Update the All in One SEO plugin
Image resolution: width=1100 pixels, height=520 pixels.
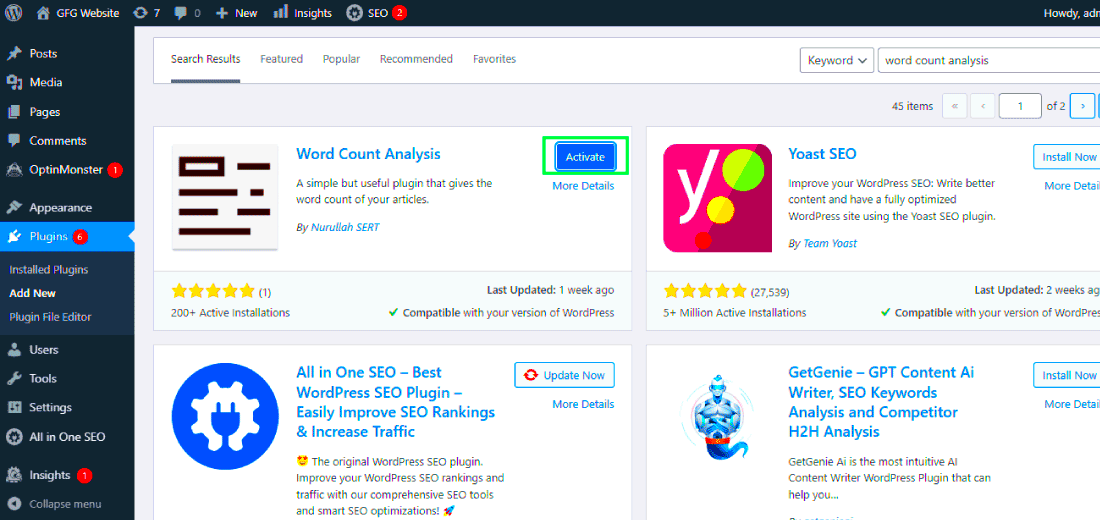click(x=564, y=375)
